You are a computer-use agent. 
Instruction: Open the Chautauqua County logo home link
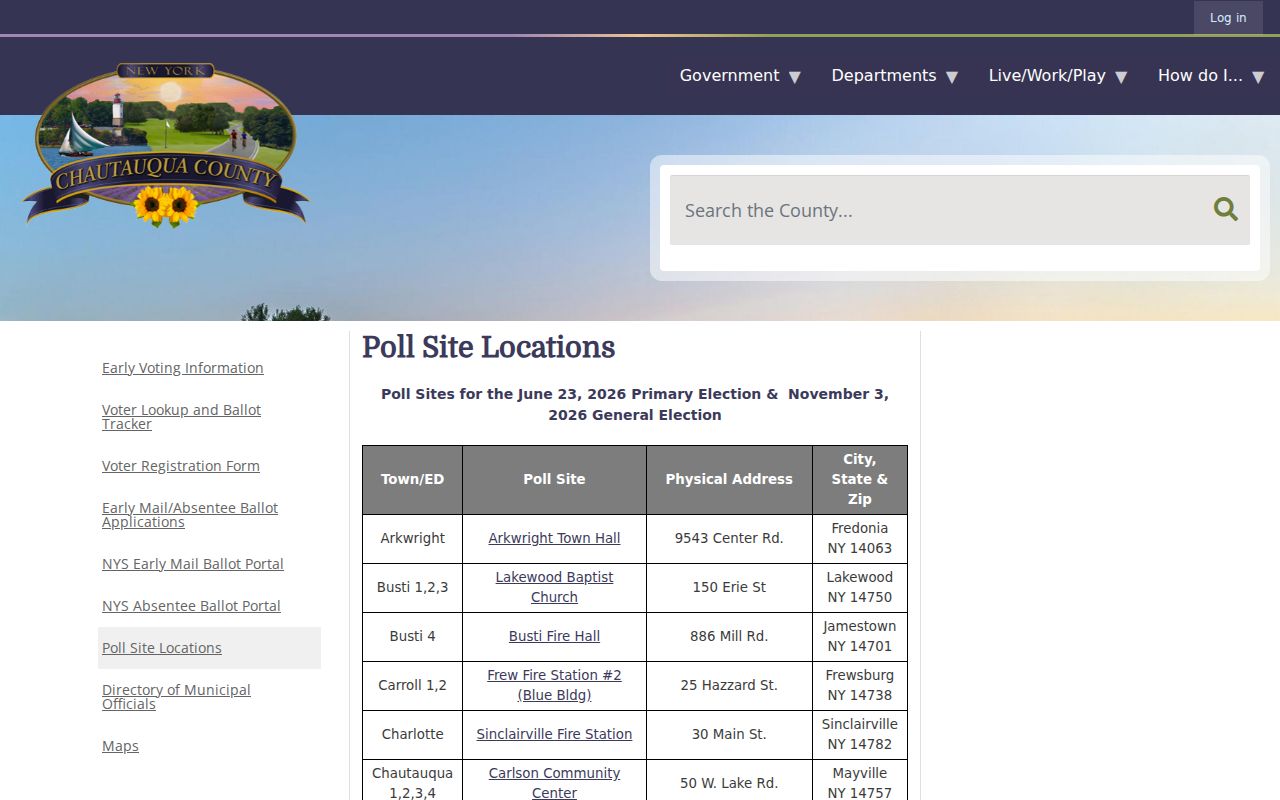point(165,145)
